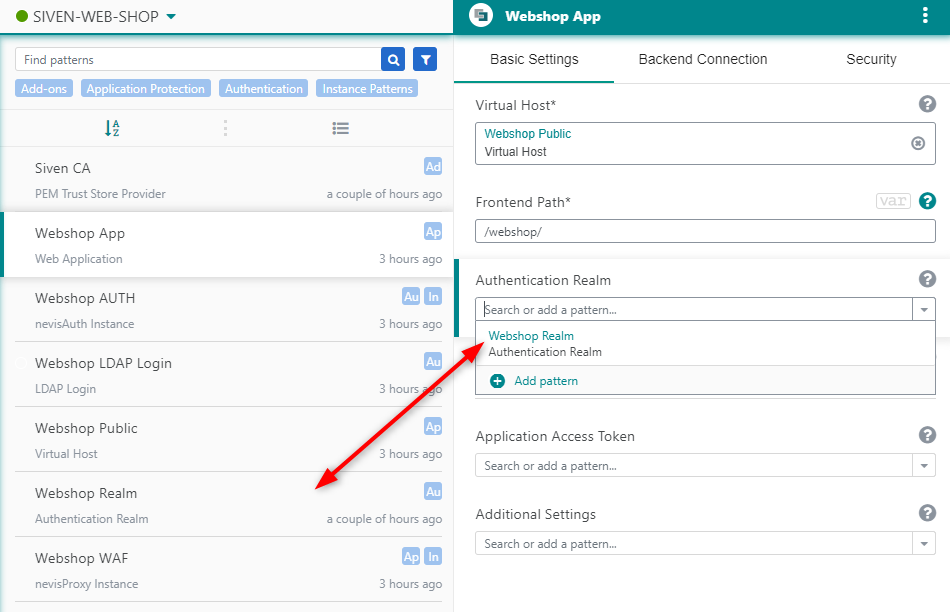Expand the SIVEN-WEB-SHOP project dropdown
This screenshot has width=950, height=612.
[x=171, y=17]
